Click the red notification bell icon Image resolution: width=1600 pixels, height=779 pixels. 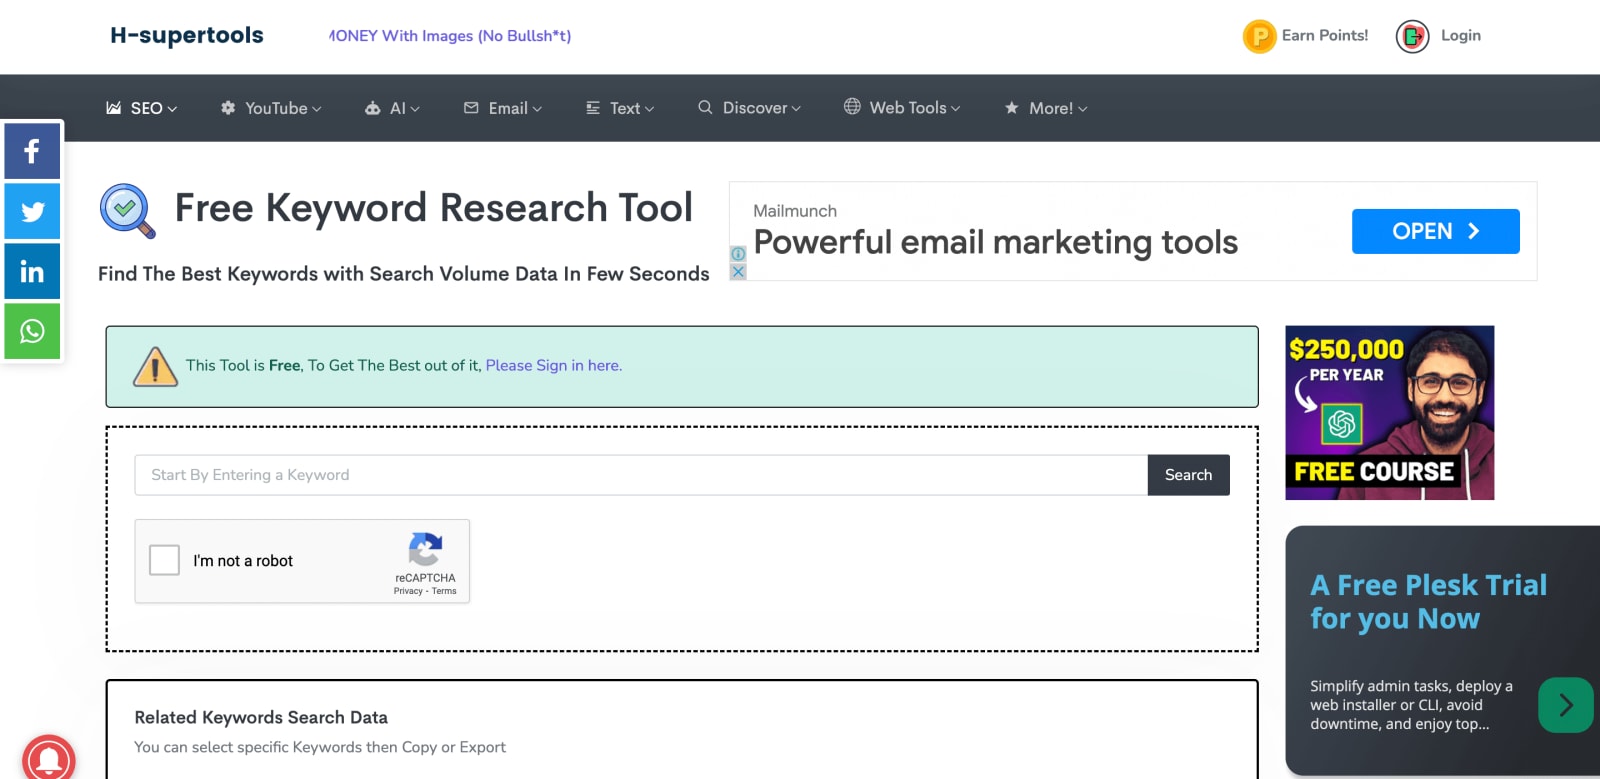coord(48,758)
